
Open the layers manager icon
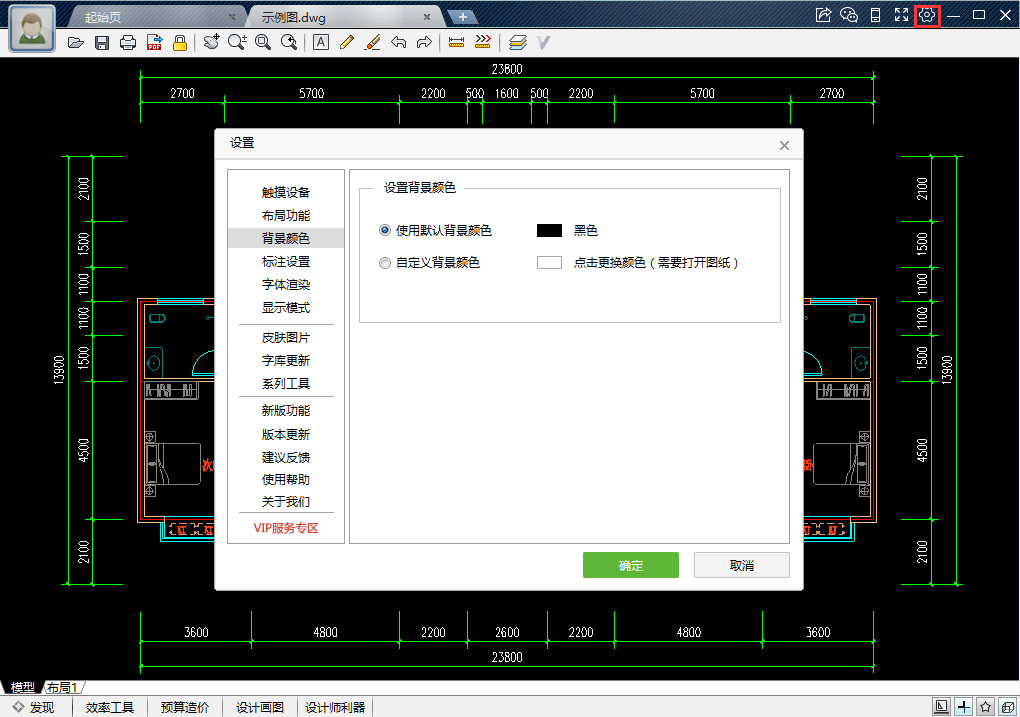click(518, 42)
